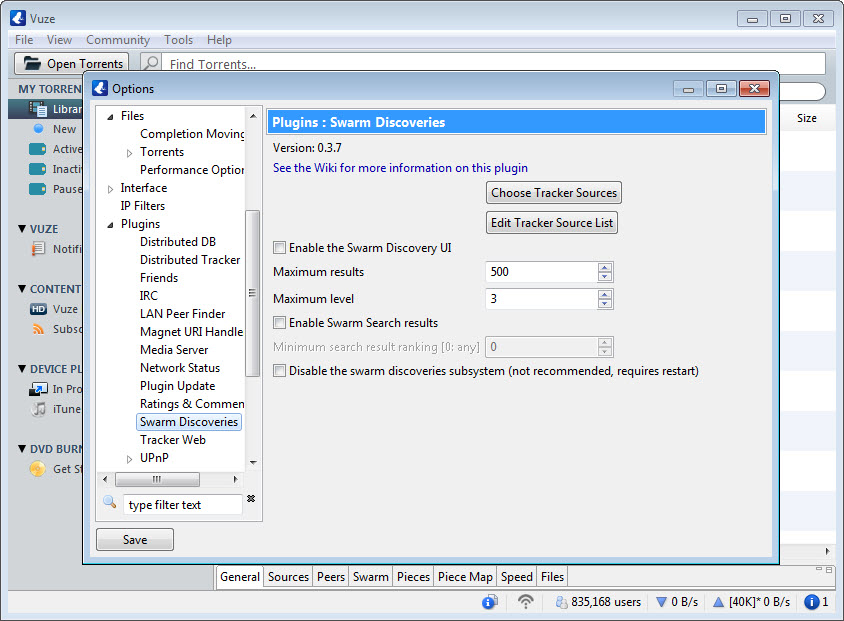Click the Active torrents sidebar icon
Viewport: 844px width, 621px height.
[37, 149]
